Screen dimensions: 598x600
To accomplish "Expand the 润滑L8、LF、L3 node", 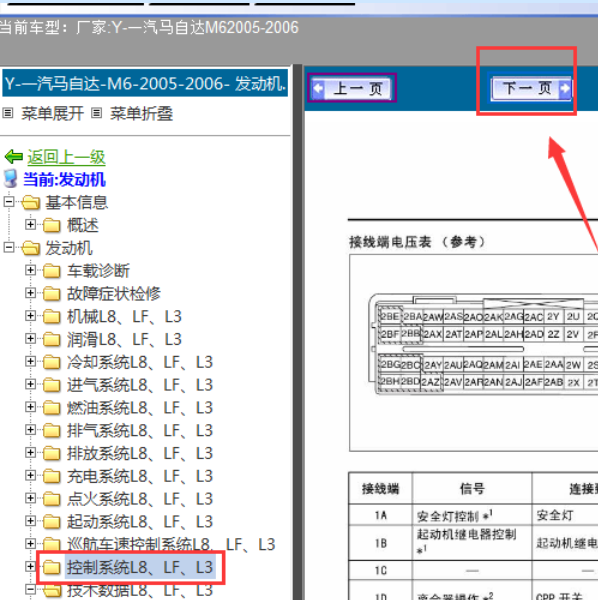I will point(30,339).
